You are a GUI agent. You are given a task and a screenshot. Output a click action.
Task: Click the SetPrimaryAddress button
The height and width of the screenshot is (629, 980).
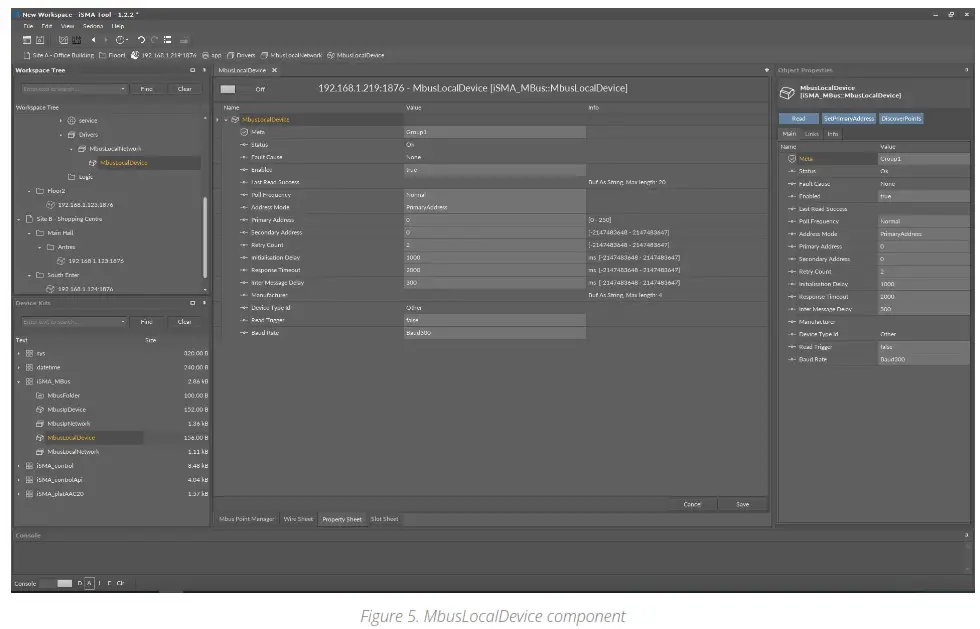click(848, 118)
